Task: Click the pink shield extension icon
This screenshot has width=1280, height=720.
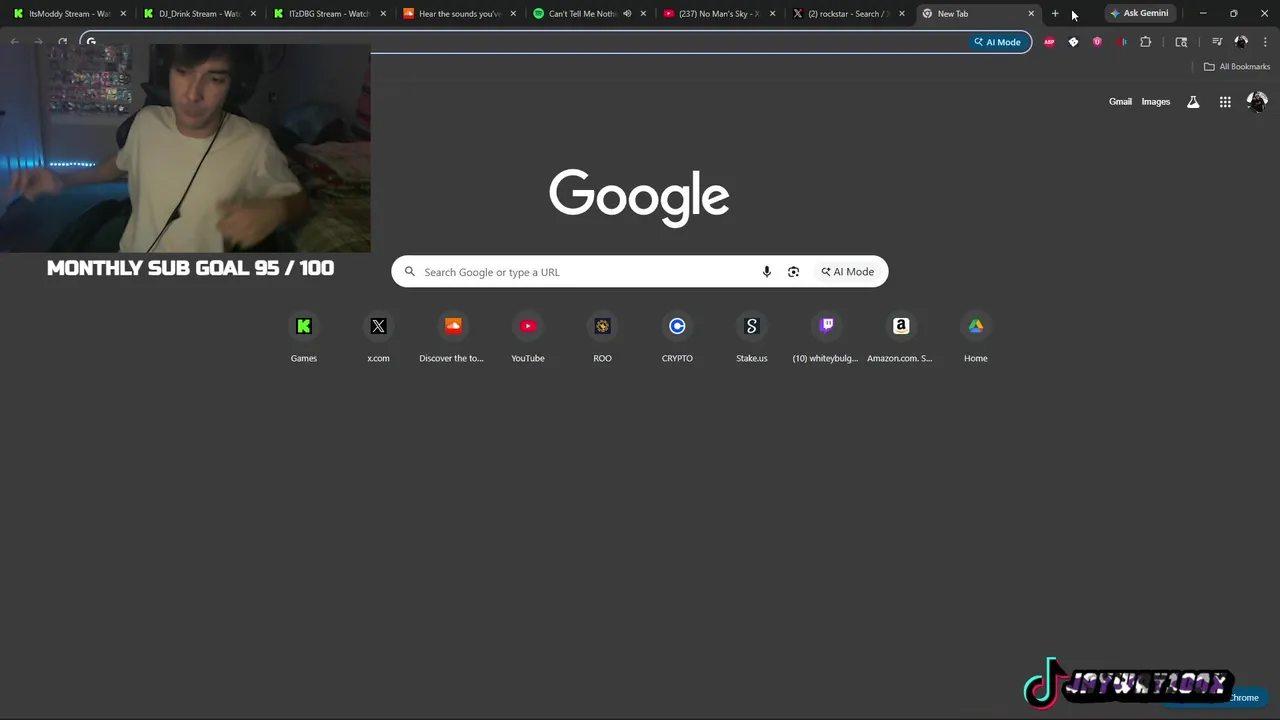Action: 1097,42
